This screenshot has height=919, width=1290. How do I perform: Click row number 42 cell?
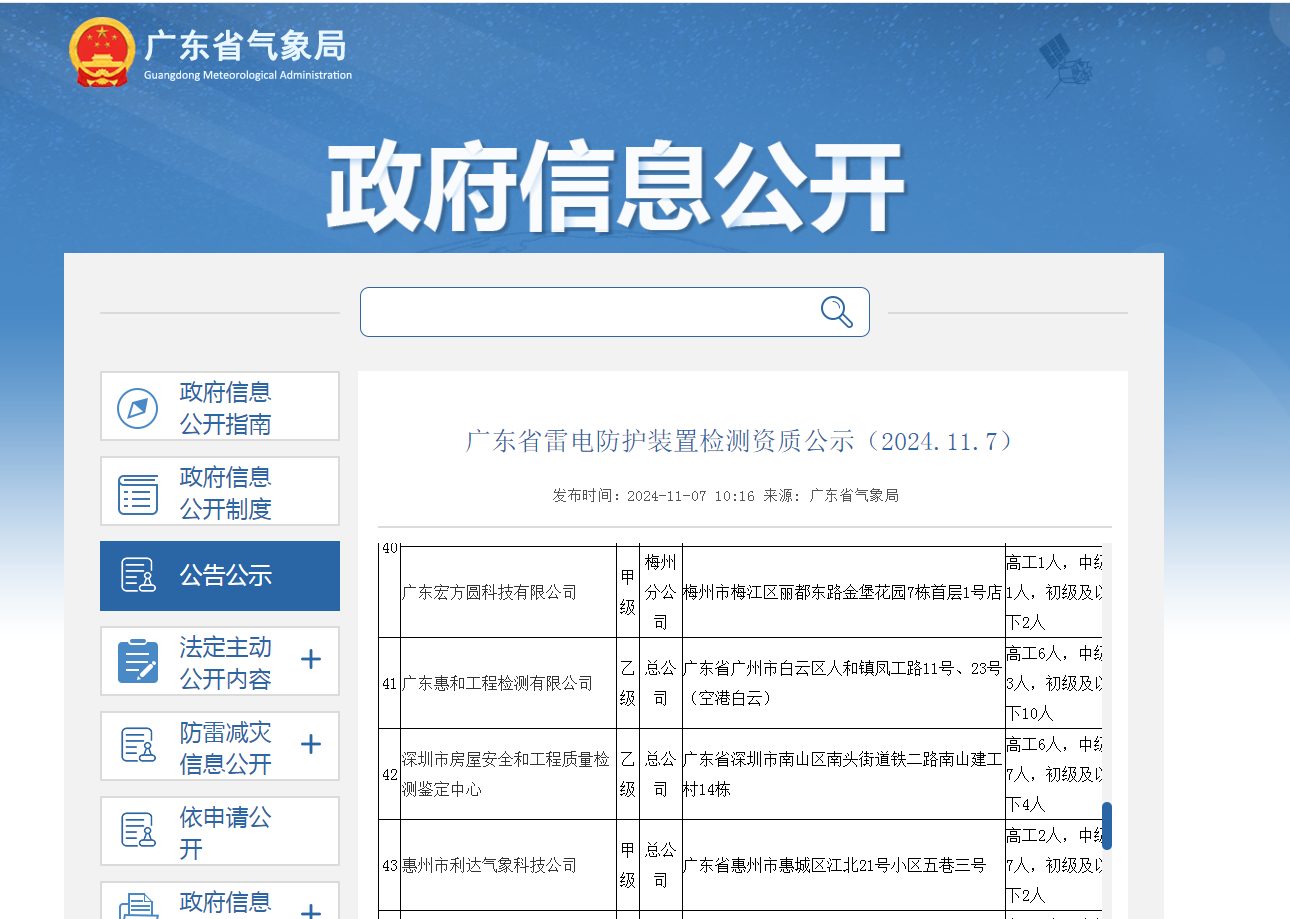tap(390, 774)
